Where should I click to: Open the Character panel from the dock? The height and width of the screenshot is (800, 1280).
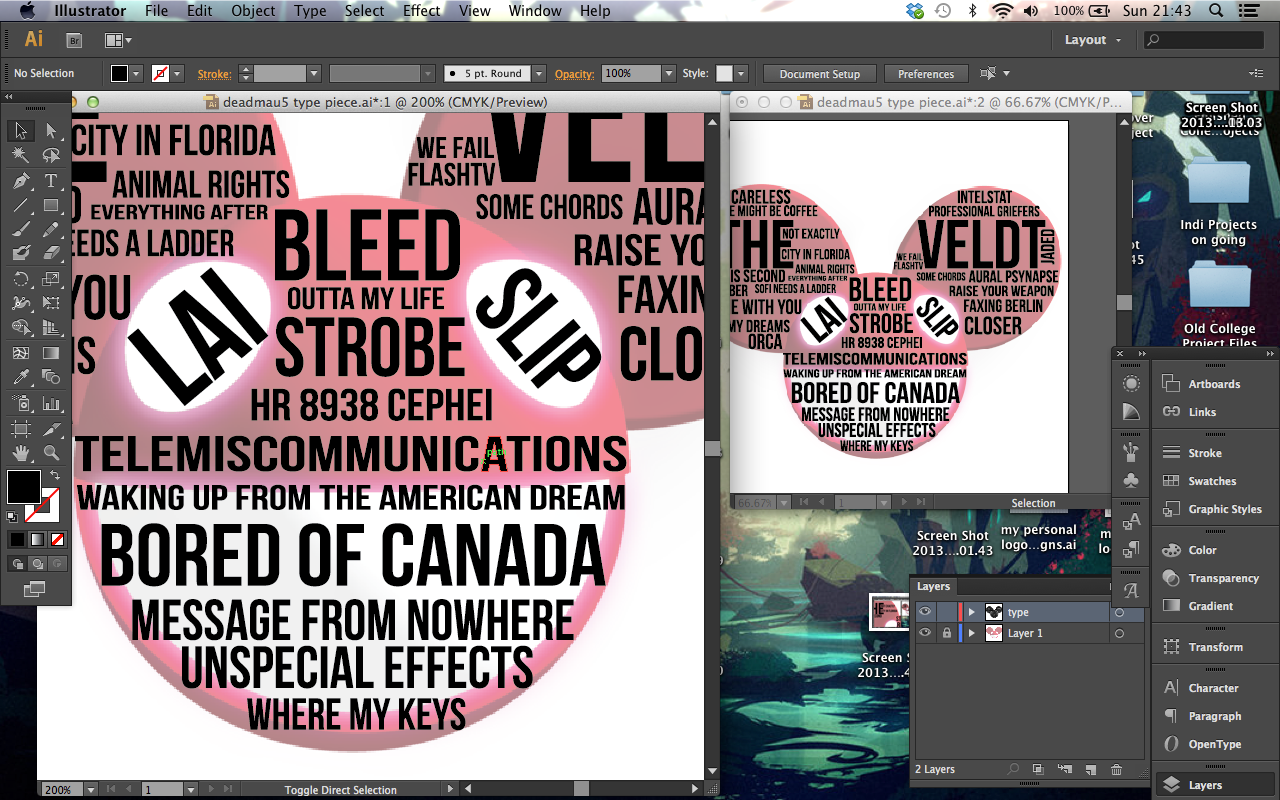pos(1213,688)
